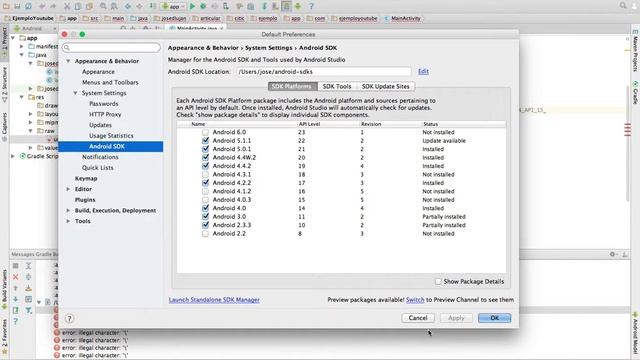Expand Gradle Scripts in project tree
This screenshot has width=640, height=360.
(13, 156)
